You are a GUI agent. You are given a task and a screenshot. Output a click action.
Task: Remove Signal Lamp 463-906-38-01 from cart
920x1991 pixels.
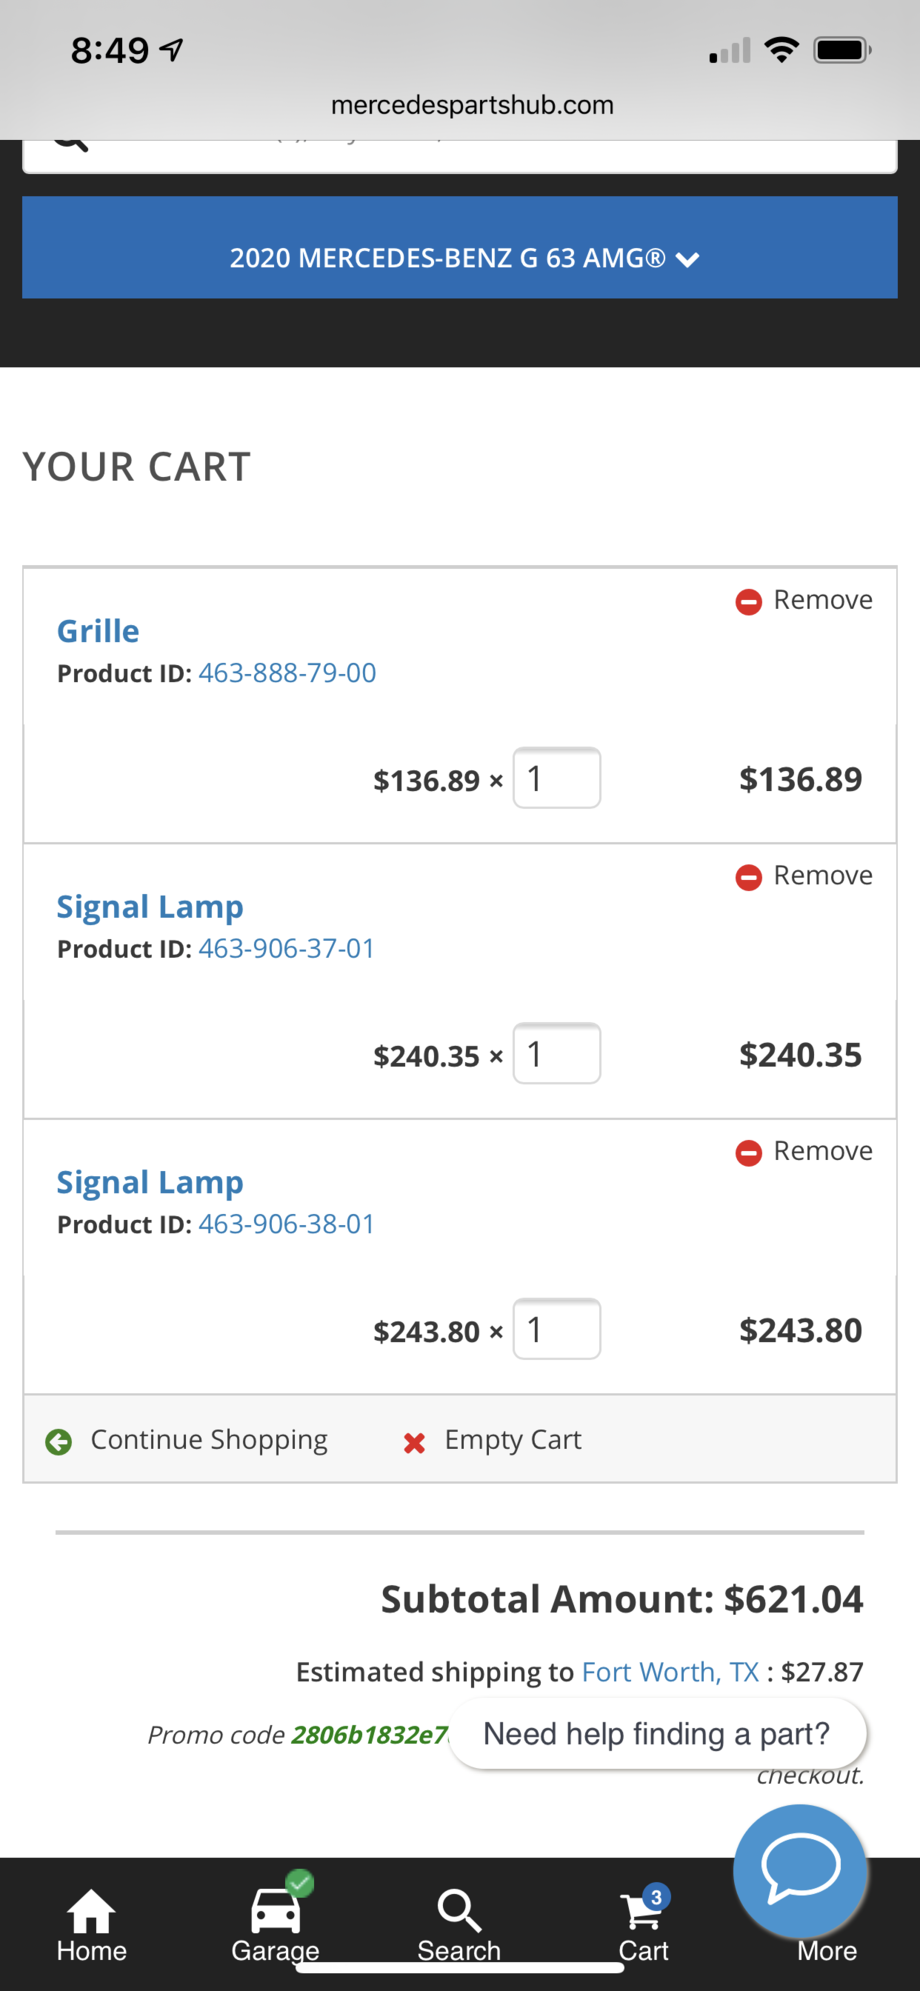(805, 1151)
